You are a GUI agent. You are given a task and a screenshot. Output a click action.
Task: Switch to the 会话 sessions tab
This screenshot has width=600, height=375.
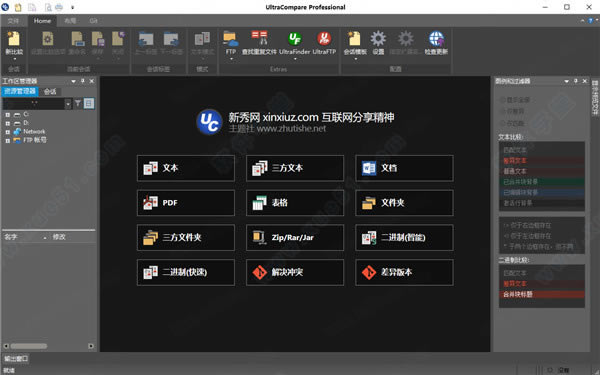50,91
